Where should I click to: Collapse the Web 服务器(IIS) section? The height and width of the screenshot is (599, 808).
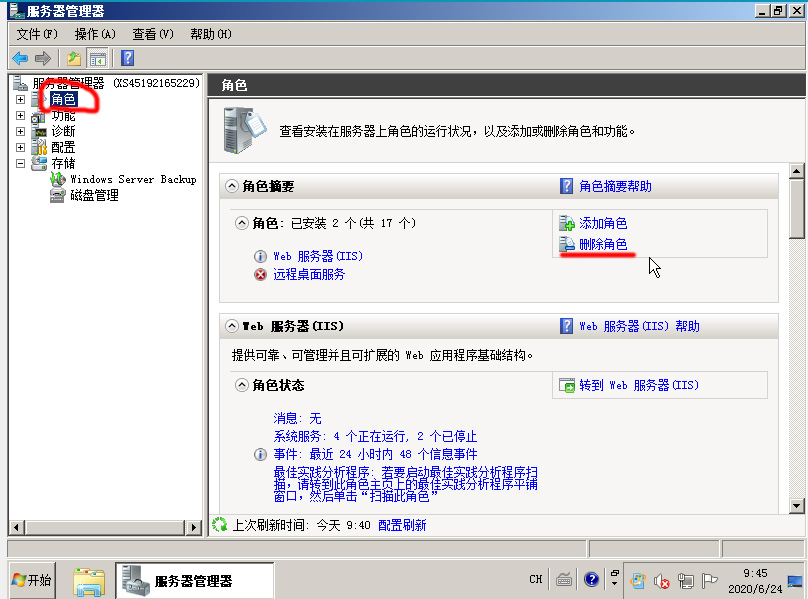[x=232, y=326]
